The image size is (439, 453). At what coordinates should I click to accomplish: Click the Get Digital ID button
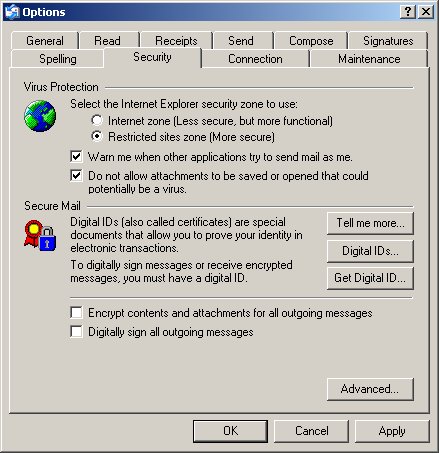point(370,278)
